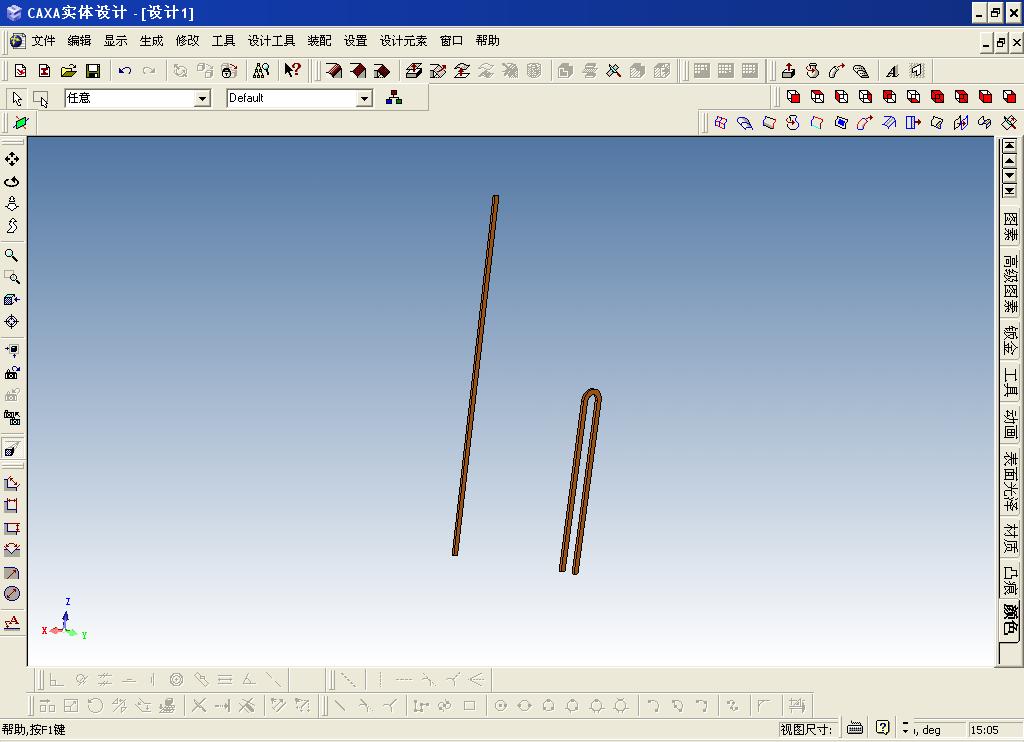The width and height of the screenshot is (1024, 742).
Task: Click the 视图尺寸 status field
Action: pyautogui.click(x=807, y=729)
